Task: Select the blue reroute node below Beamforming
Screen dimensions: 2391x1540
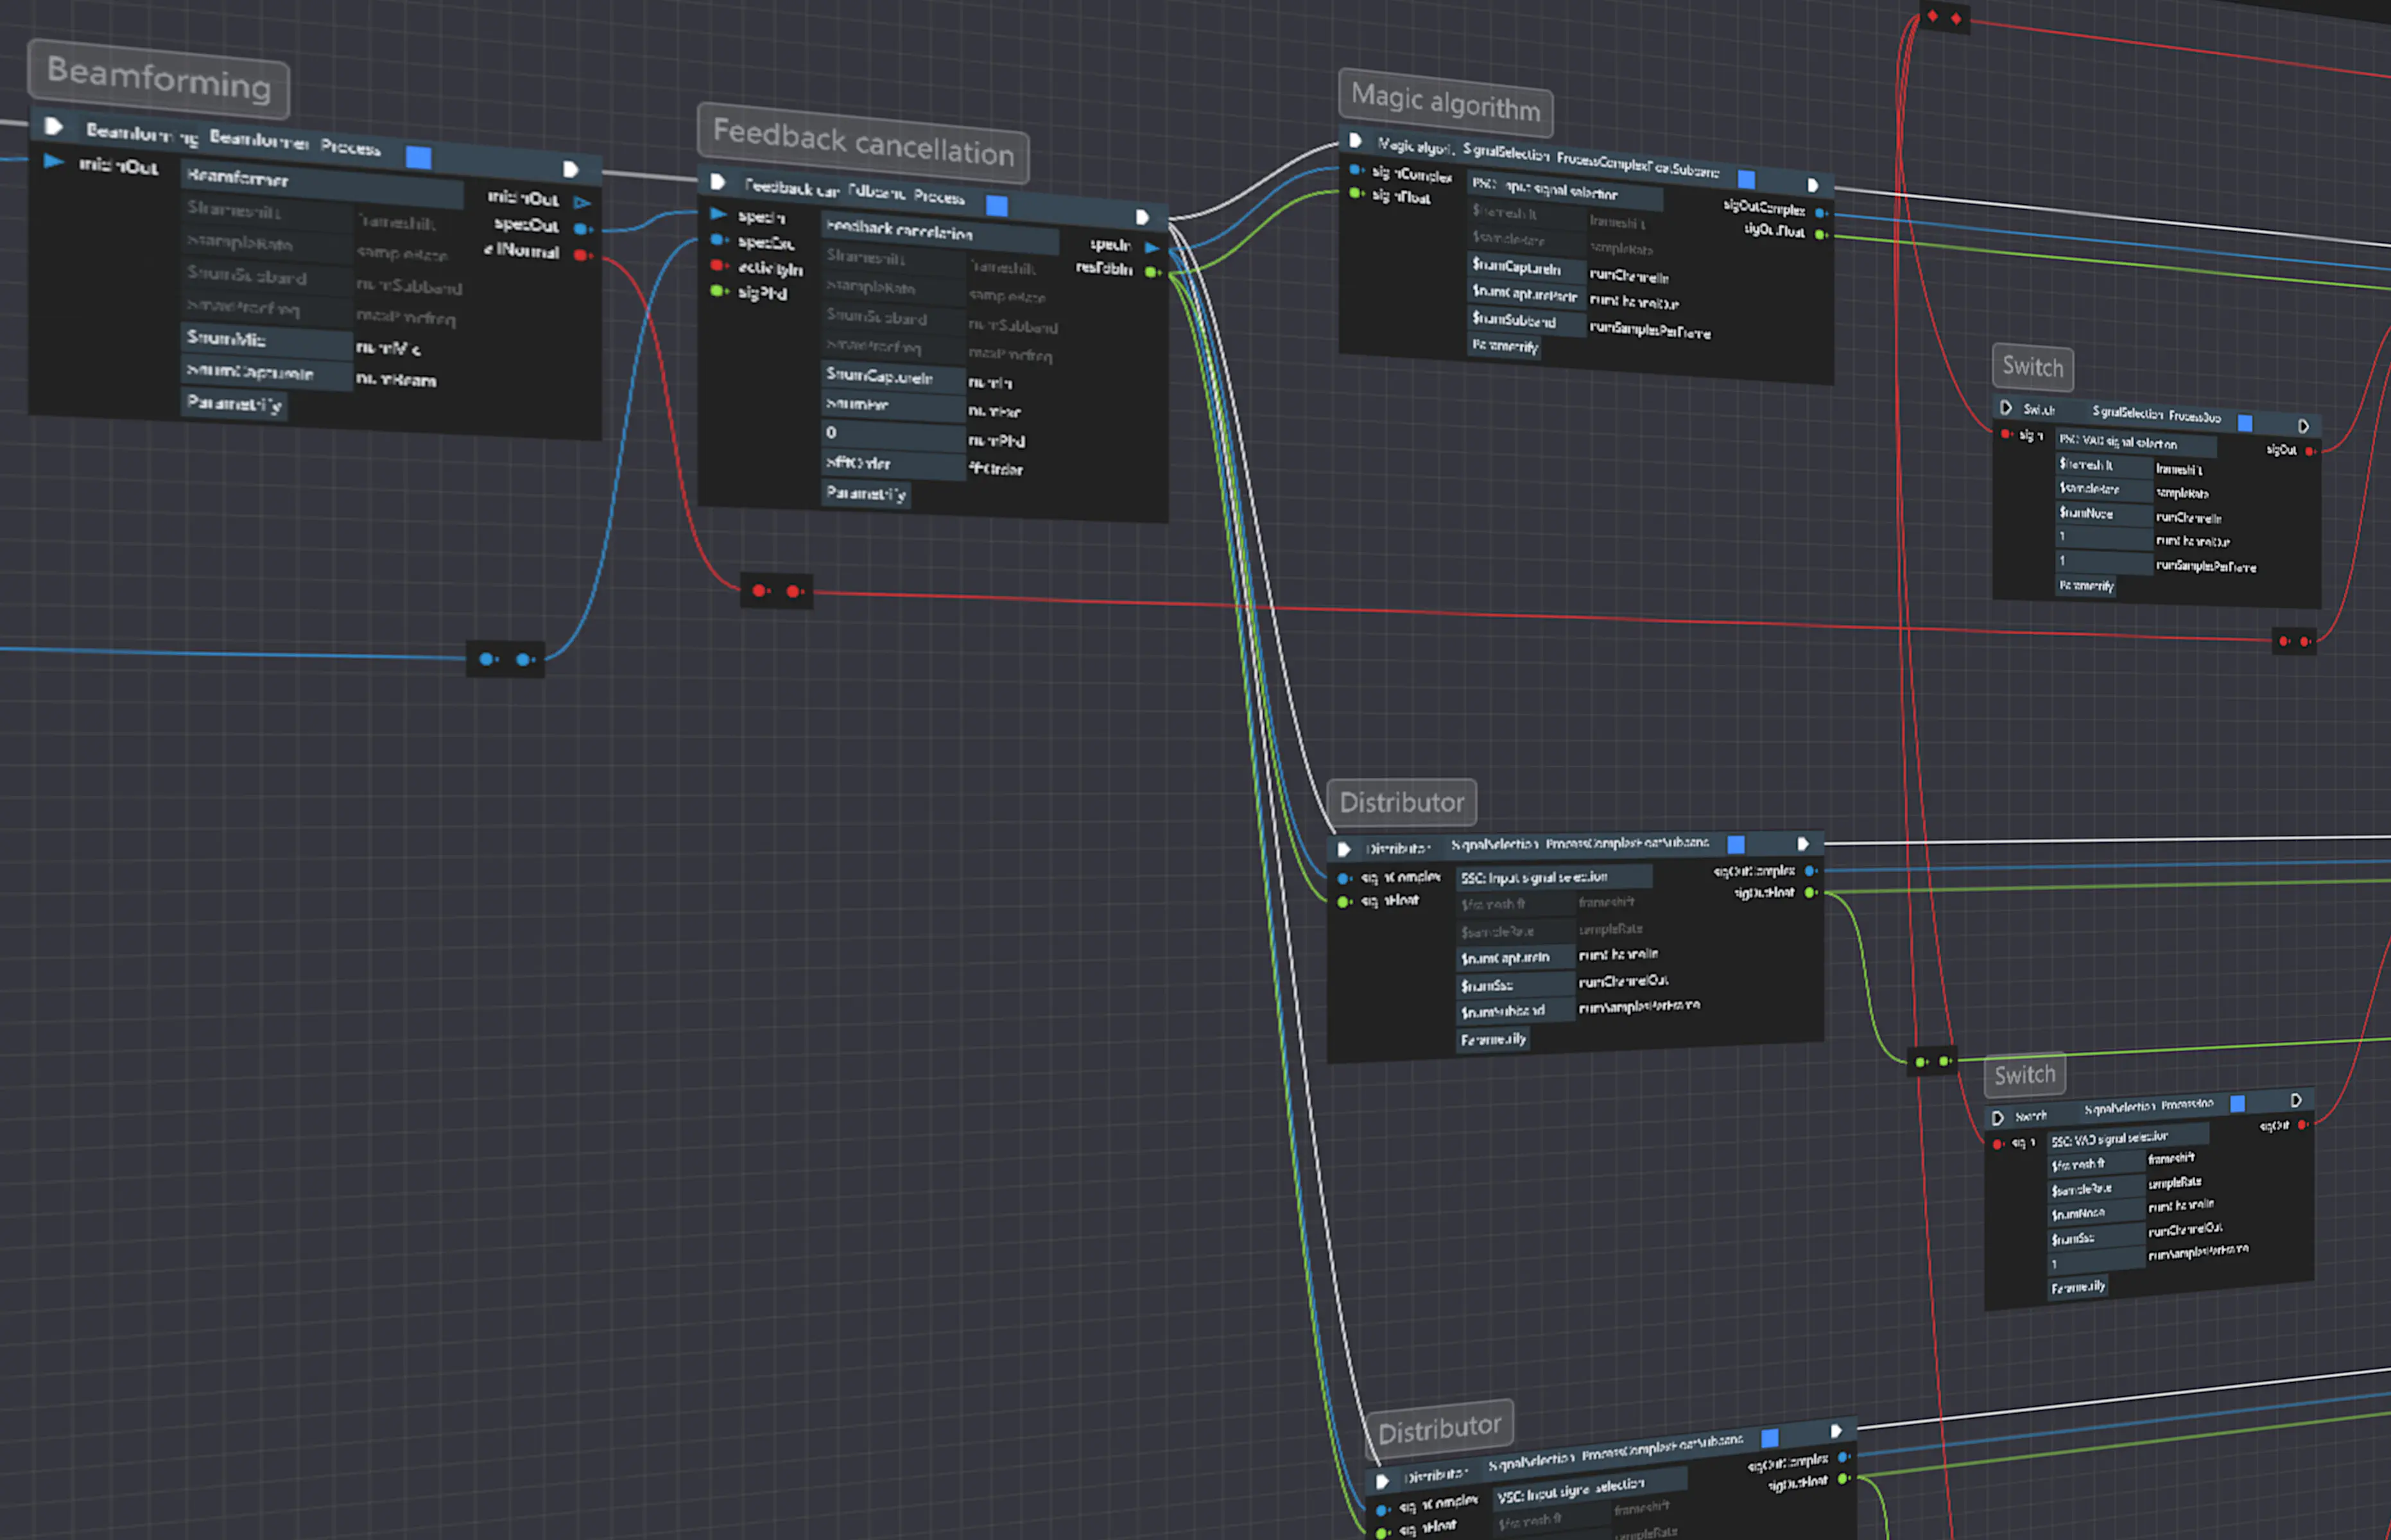Action: (x=505, y=659)
